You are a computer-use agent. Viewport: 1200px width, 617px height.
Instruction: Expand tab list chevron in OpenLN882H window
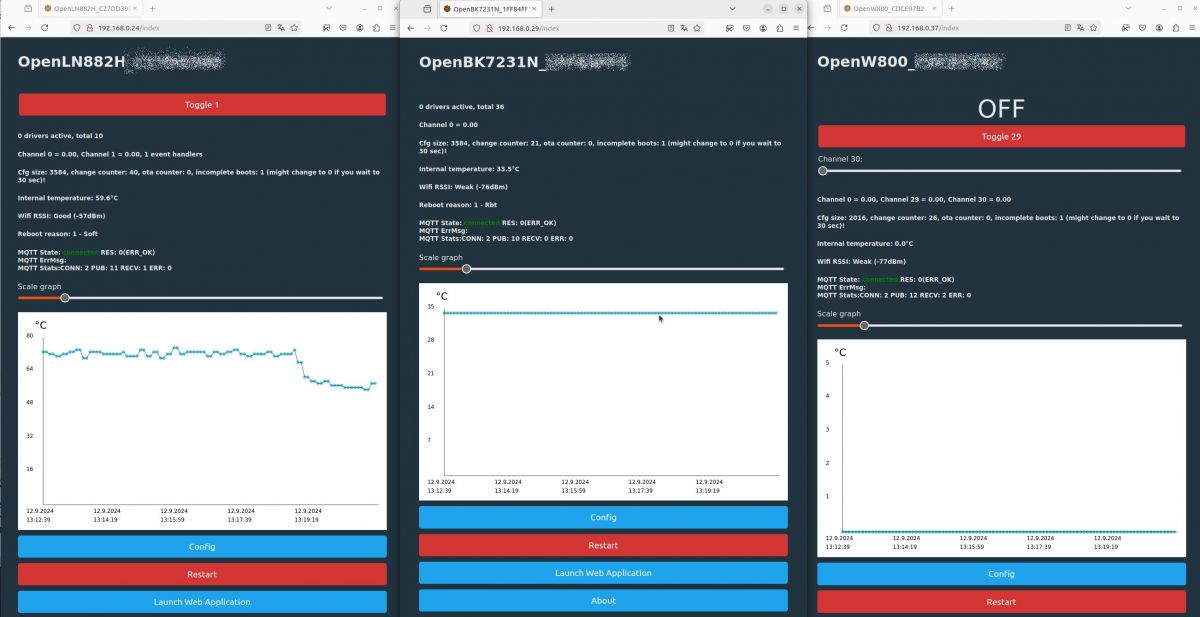pyautogui.click(x=329, y=8)
